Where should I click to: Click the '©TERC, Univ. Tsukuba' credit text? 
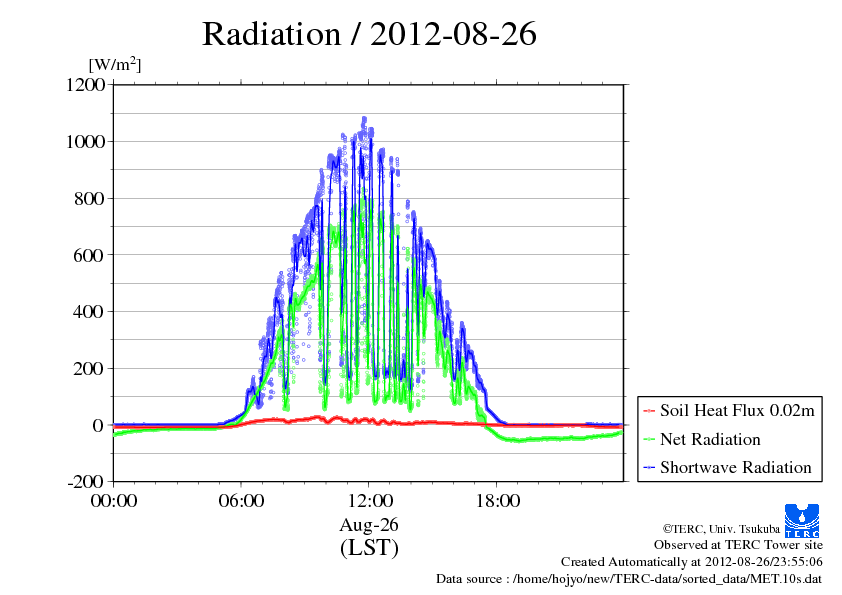[721, 529]
